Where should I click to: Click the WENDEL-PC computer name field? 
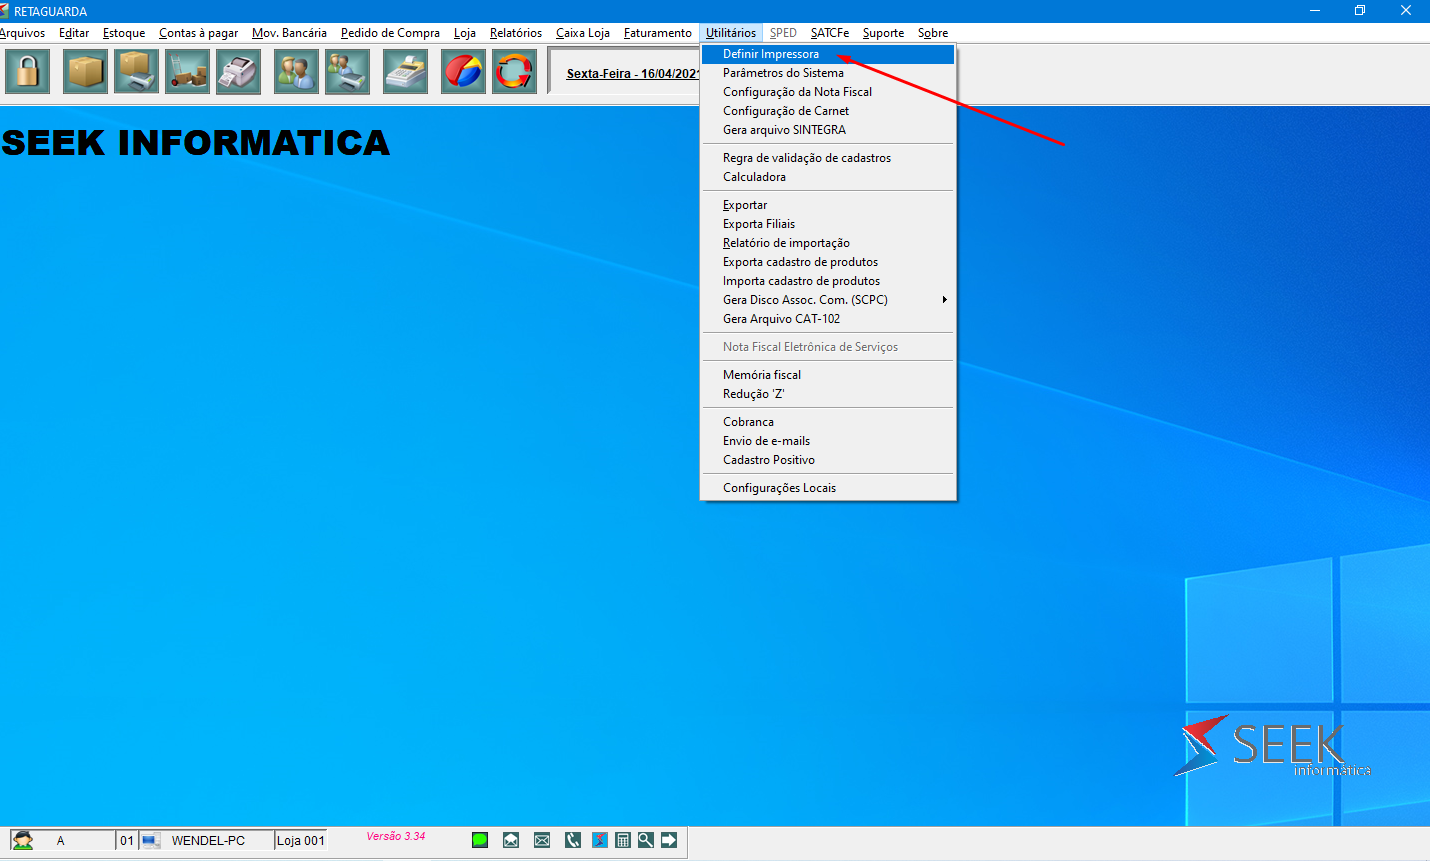208,841
